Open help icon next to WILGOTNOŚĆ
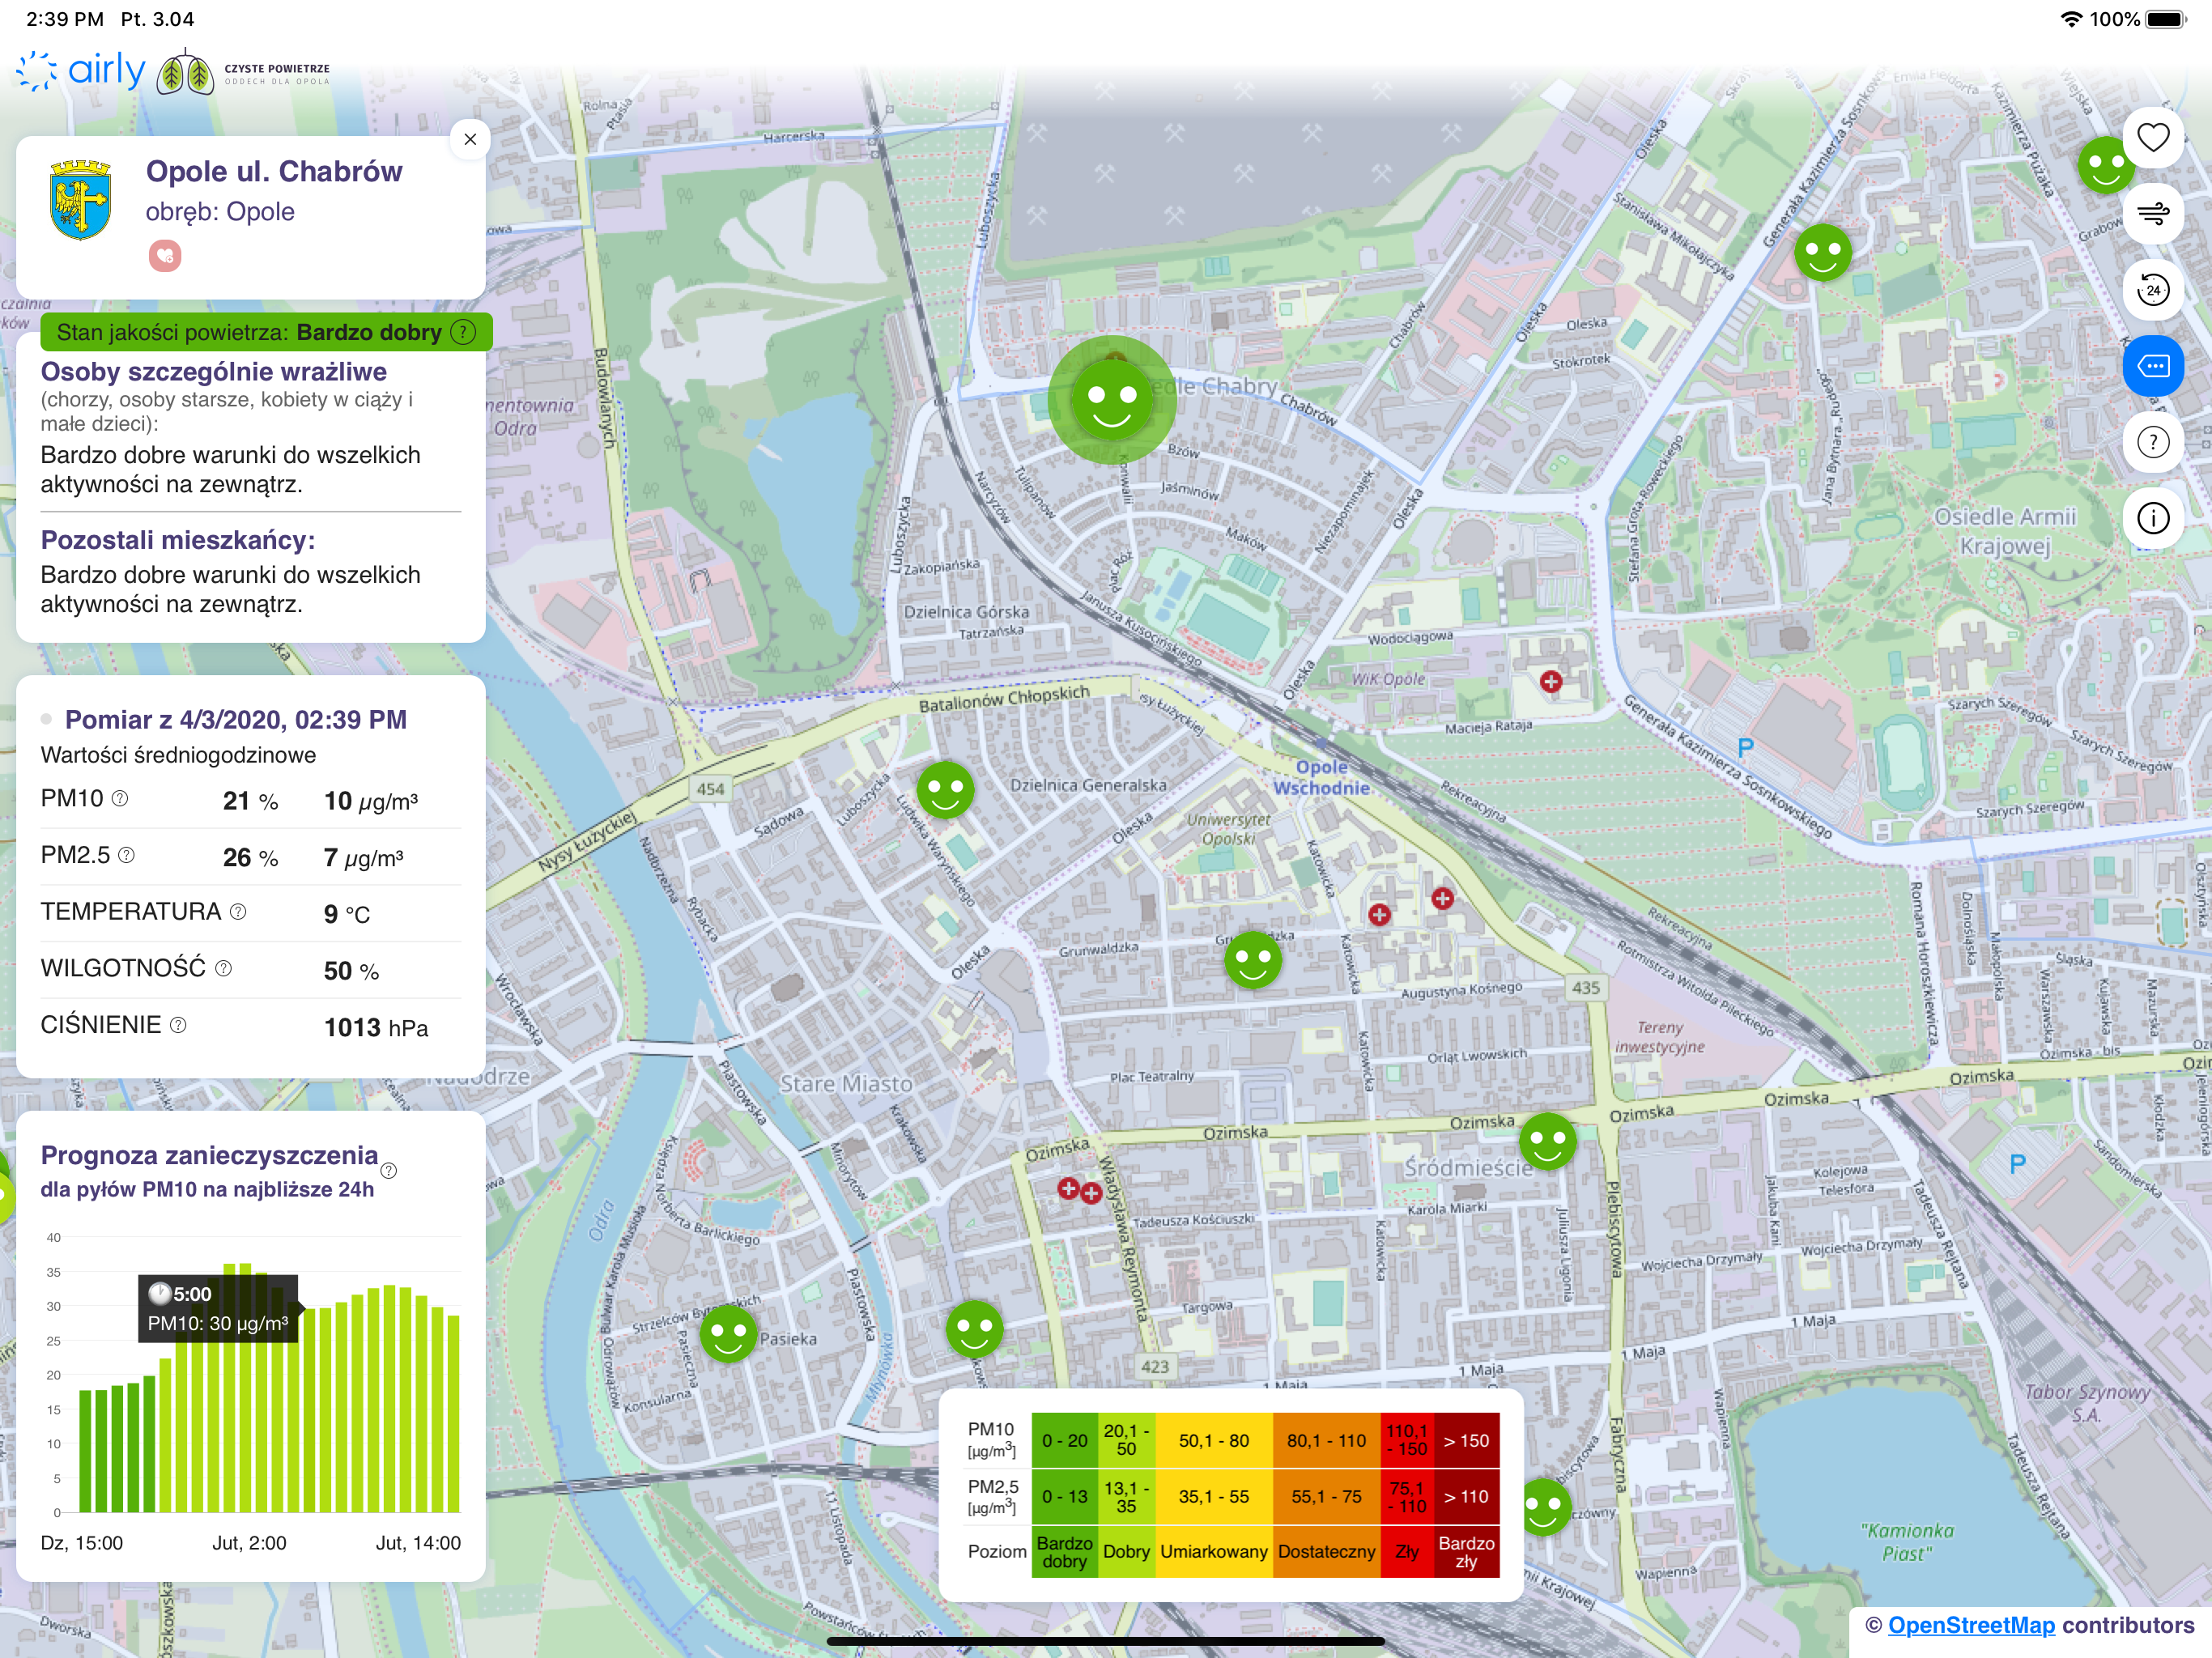Image resolution: width=2212 pixels, height=1658 pixels. click(x=224, y=968)
